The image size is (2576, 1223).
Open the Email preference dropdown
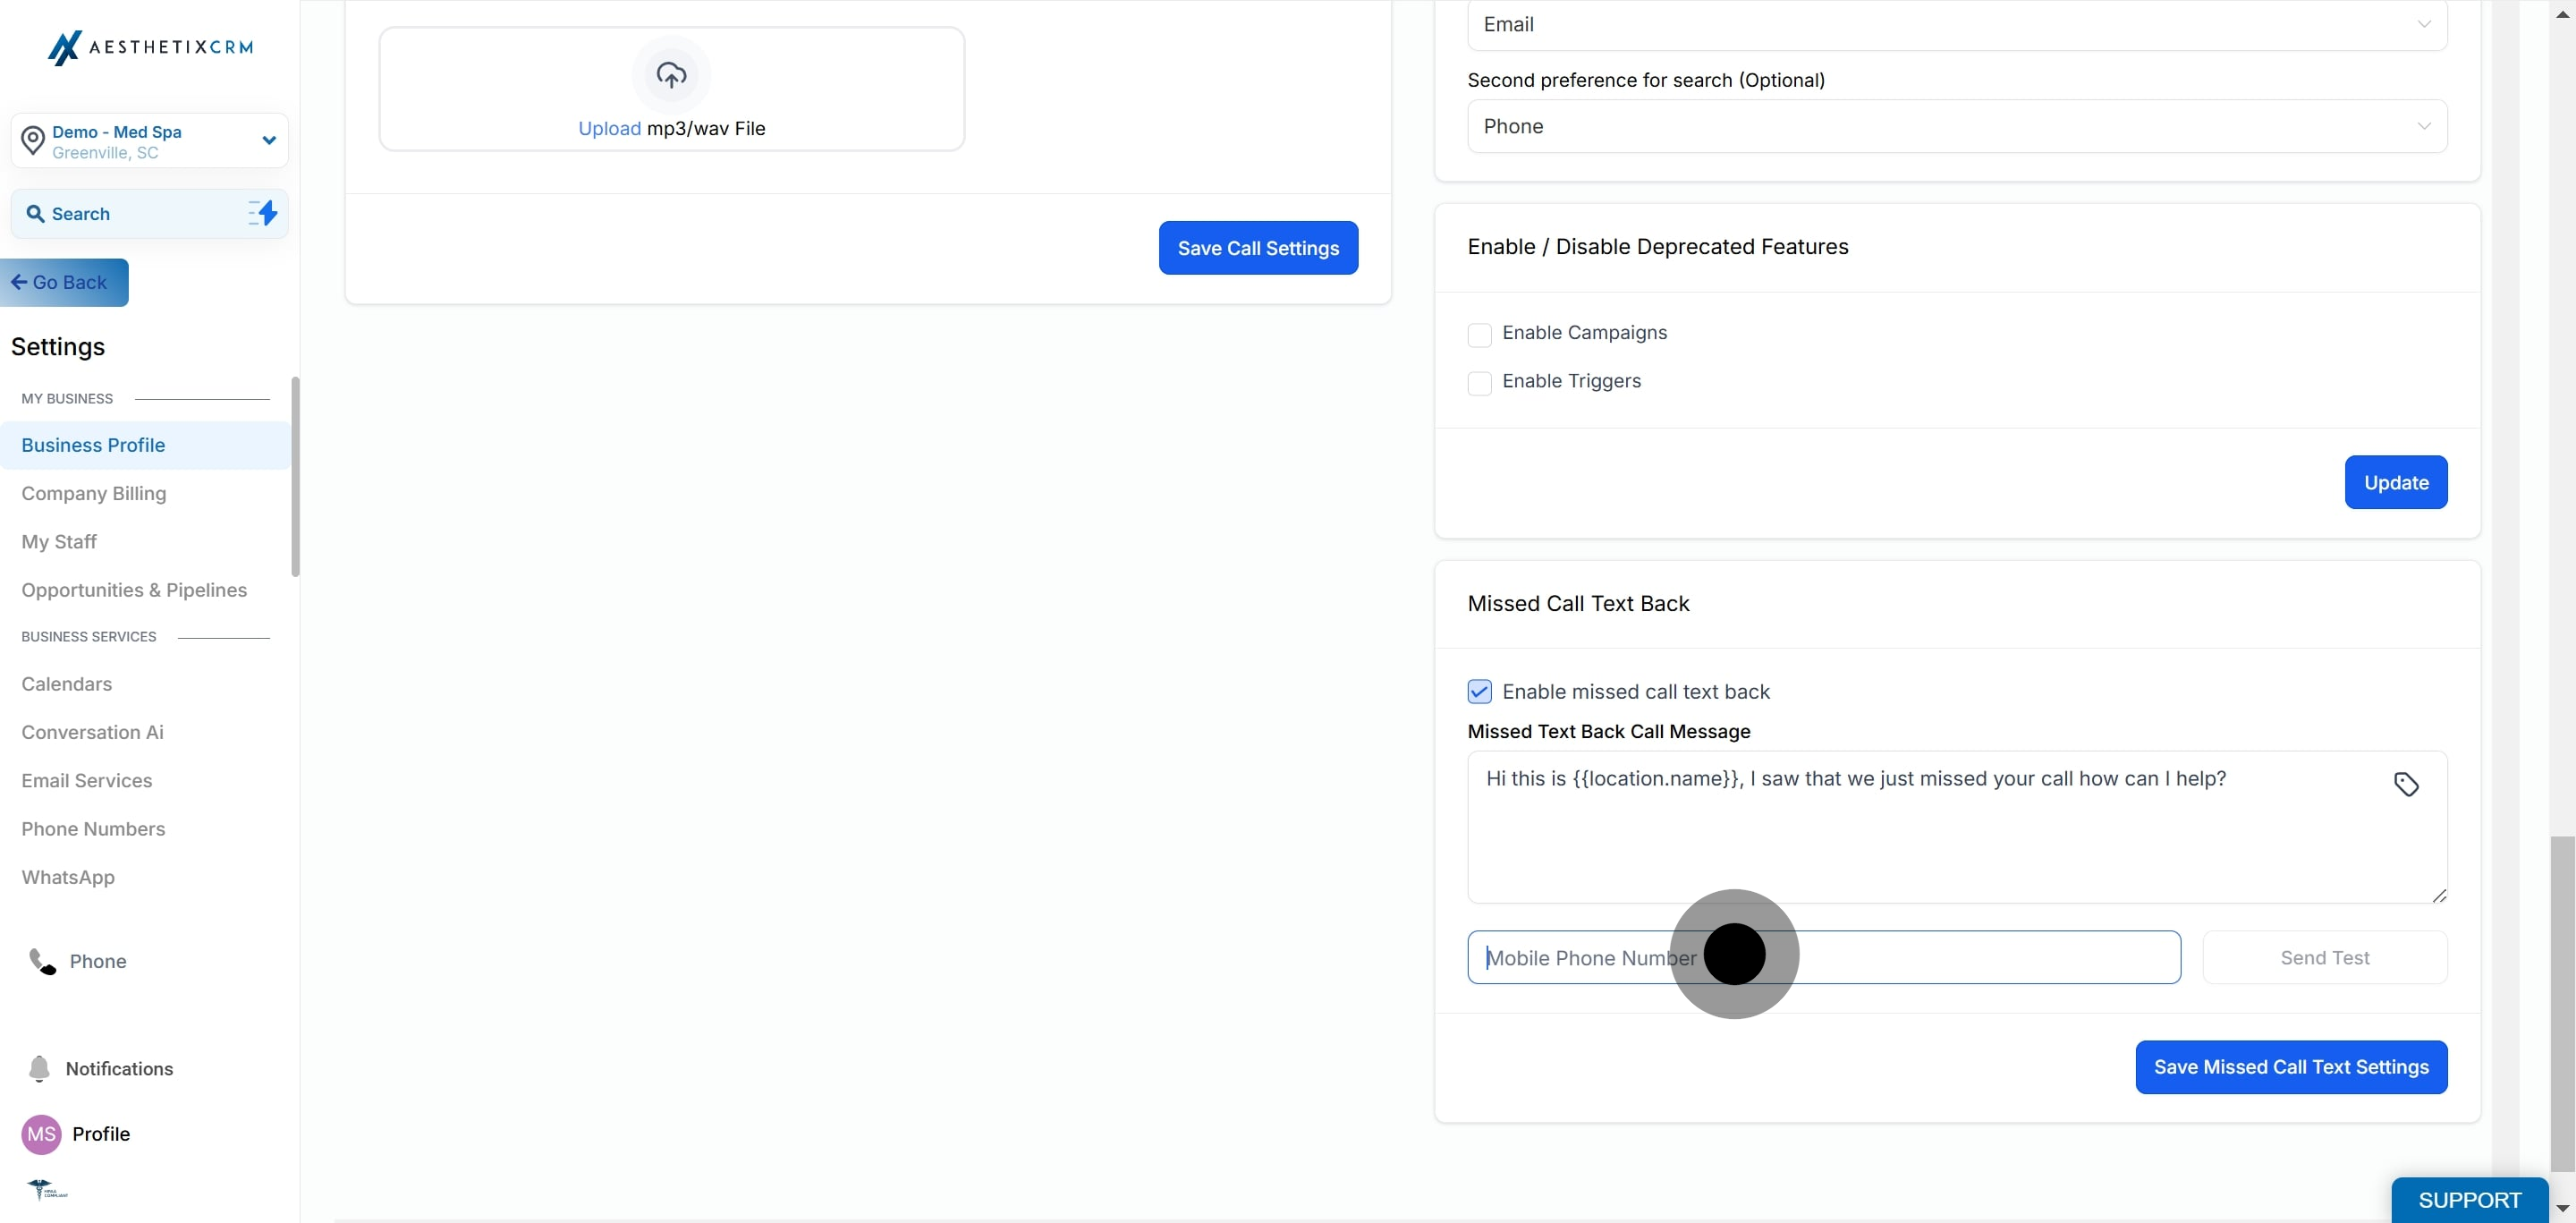click(1956, 25)
